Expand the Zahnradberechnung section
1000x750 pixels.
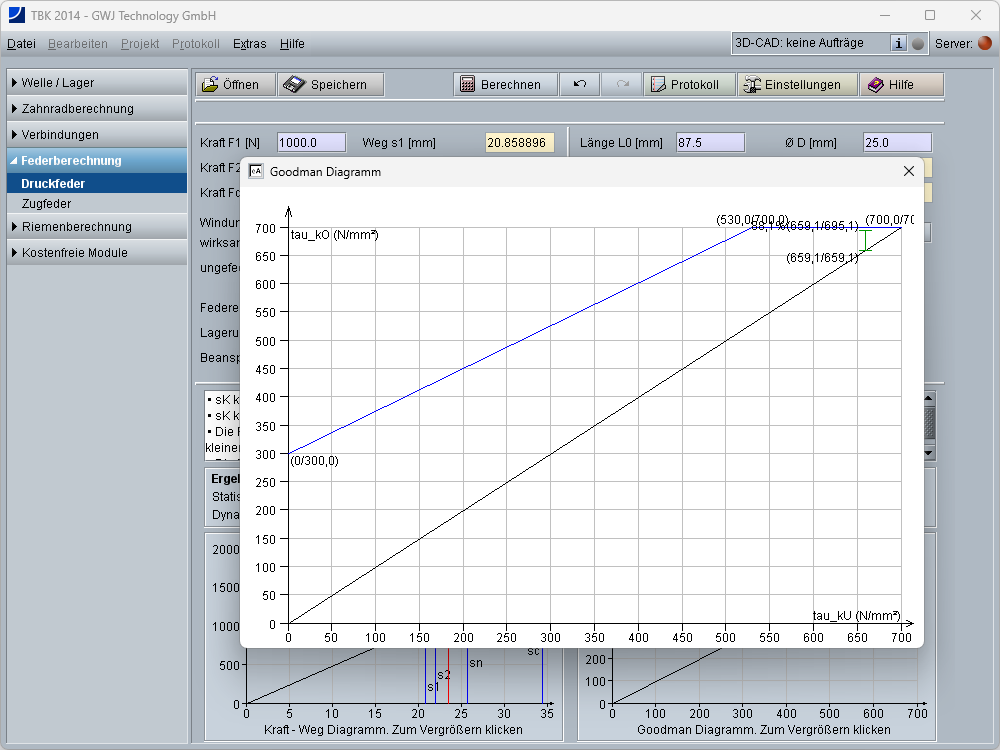pos(97,109)
